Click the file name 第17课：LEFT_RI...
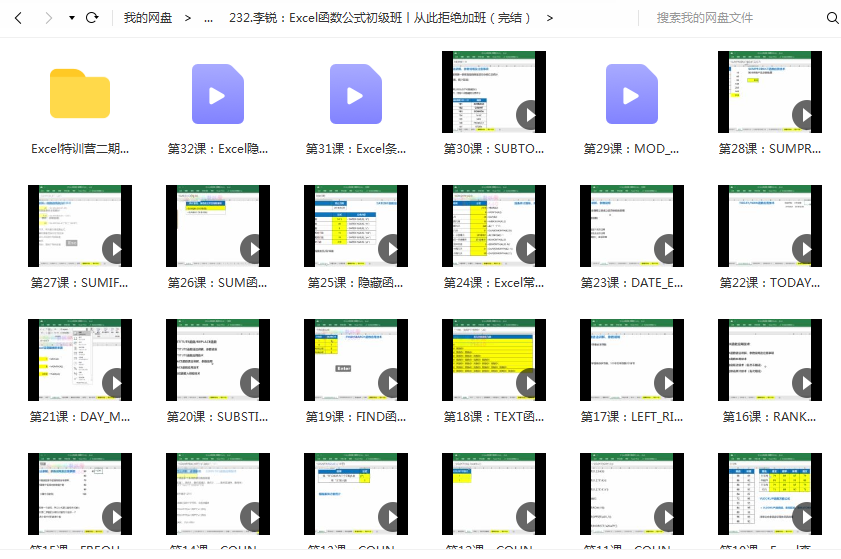 click(632, 417)
